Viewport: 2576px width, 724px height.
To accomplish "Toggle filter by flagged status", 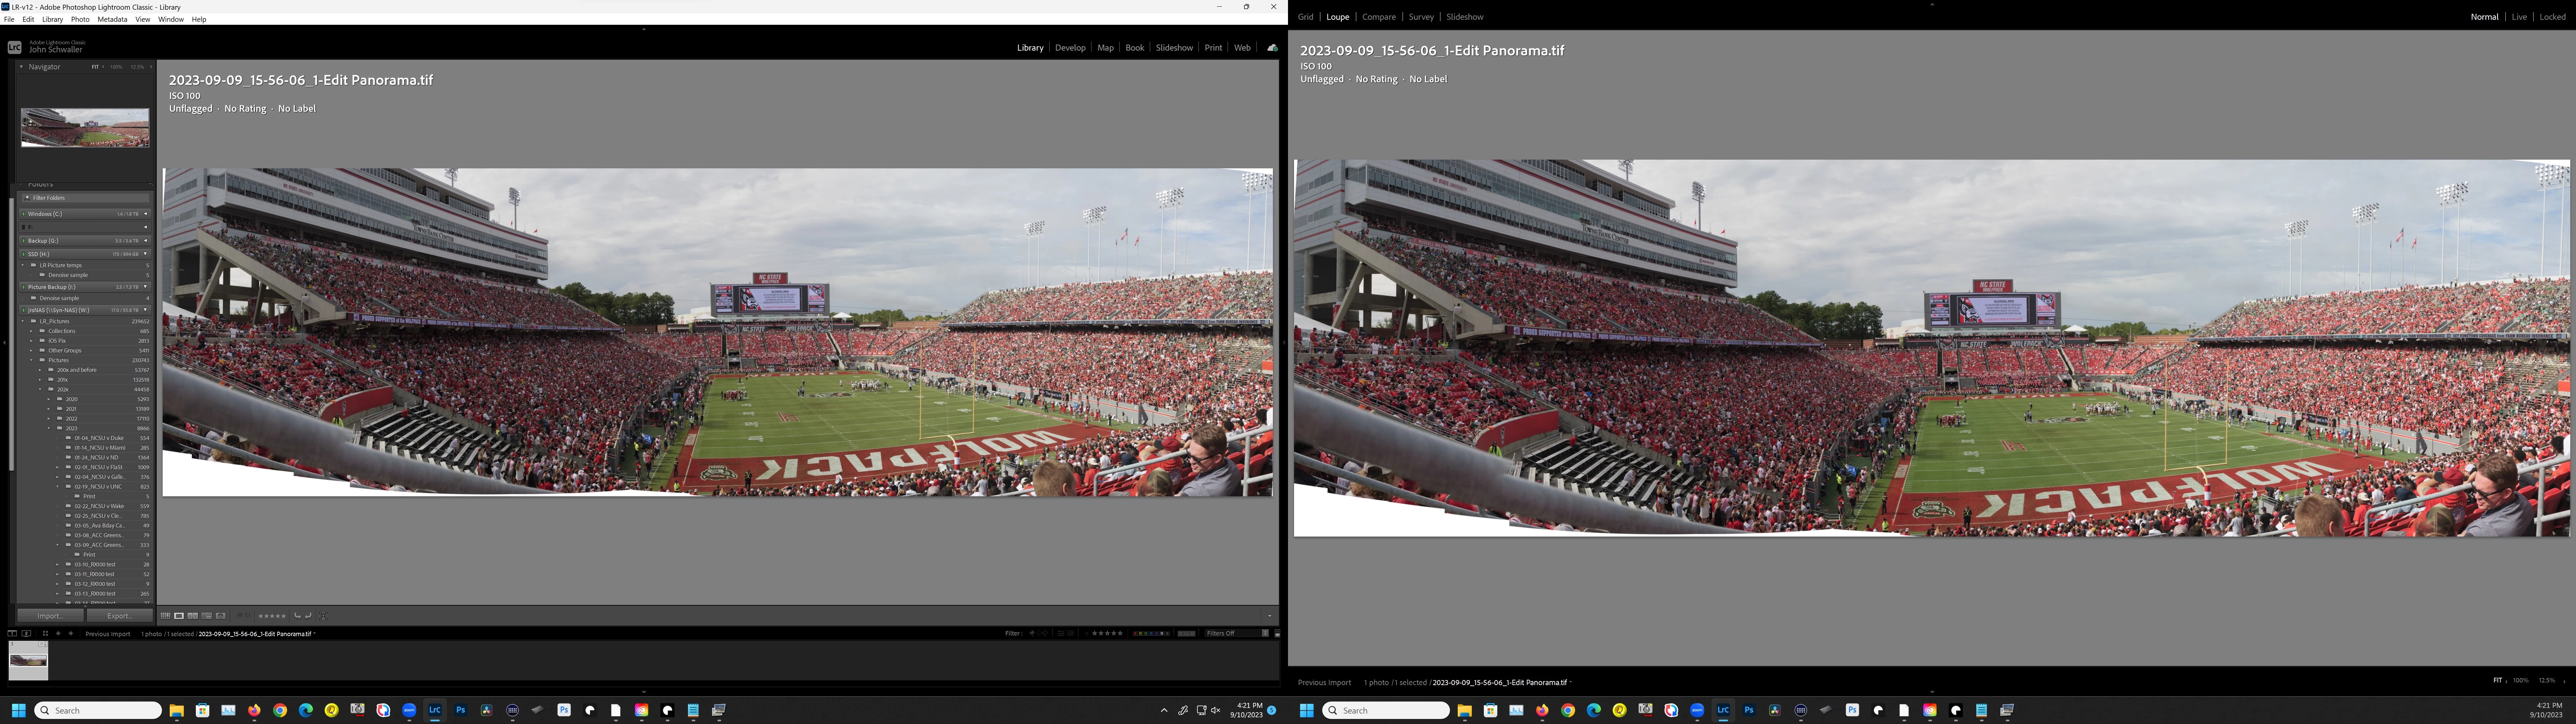I will click(1032, 633).
